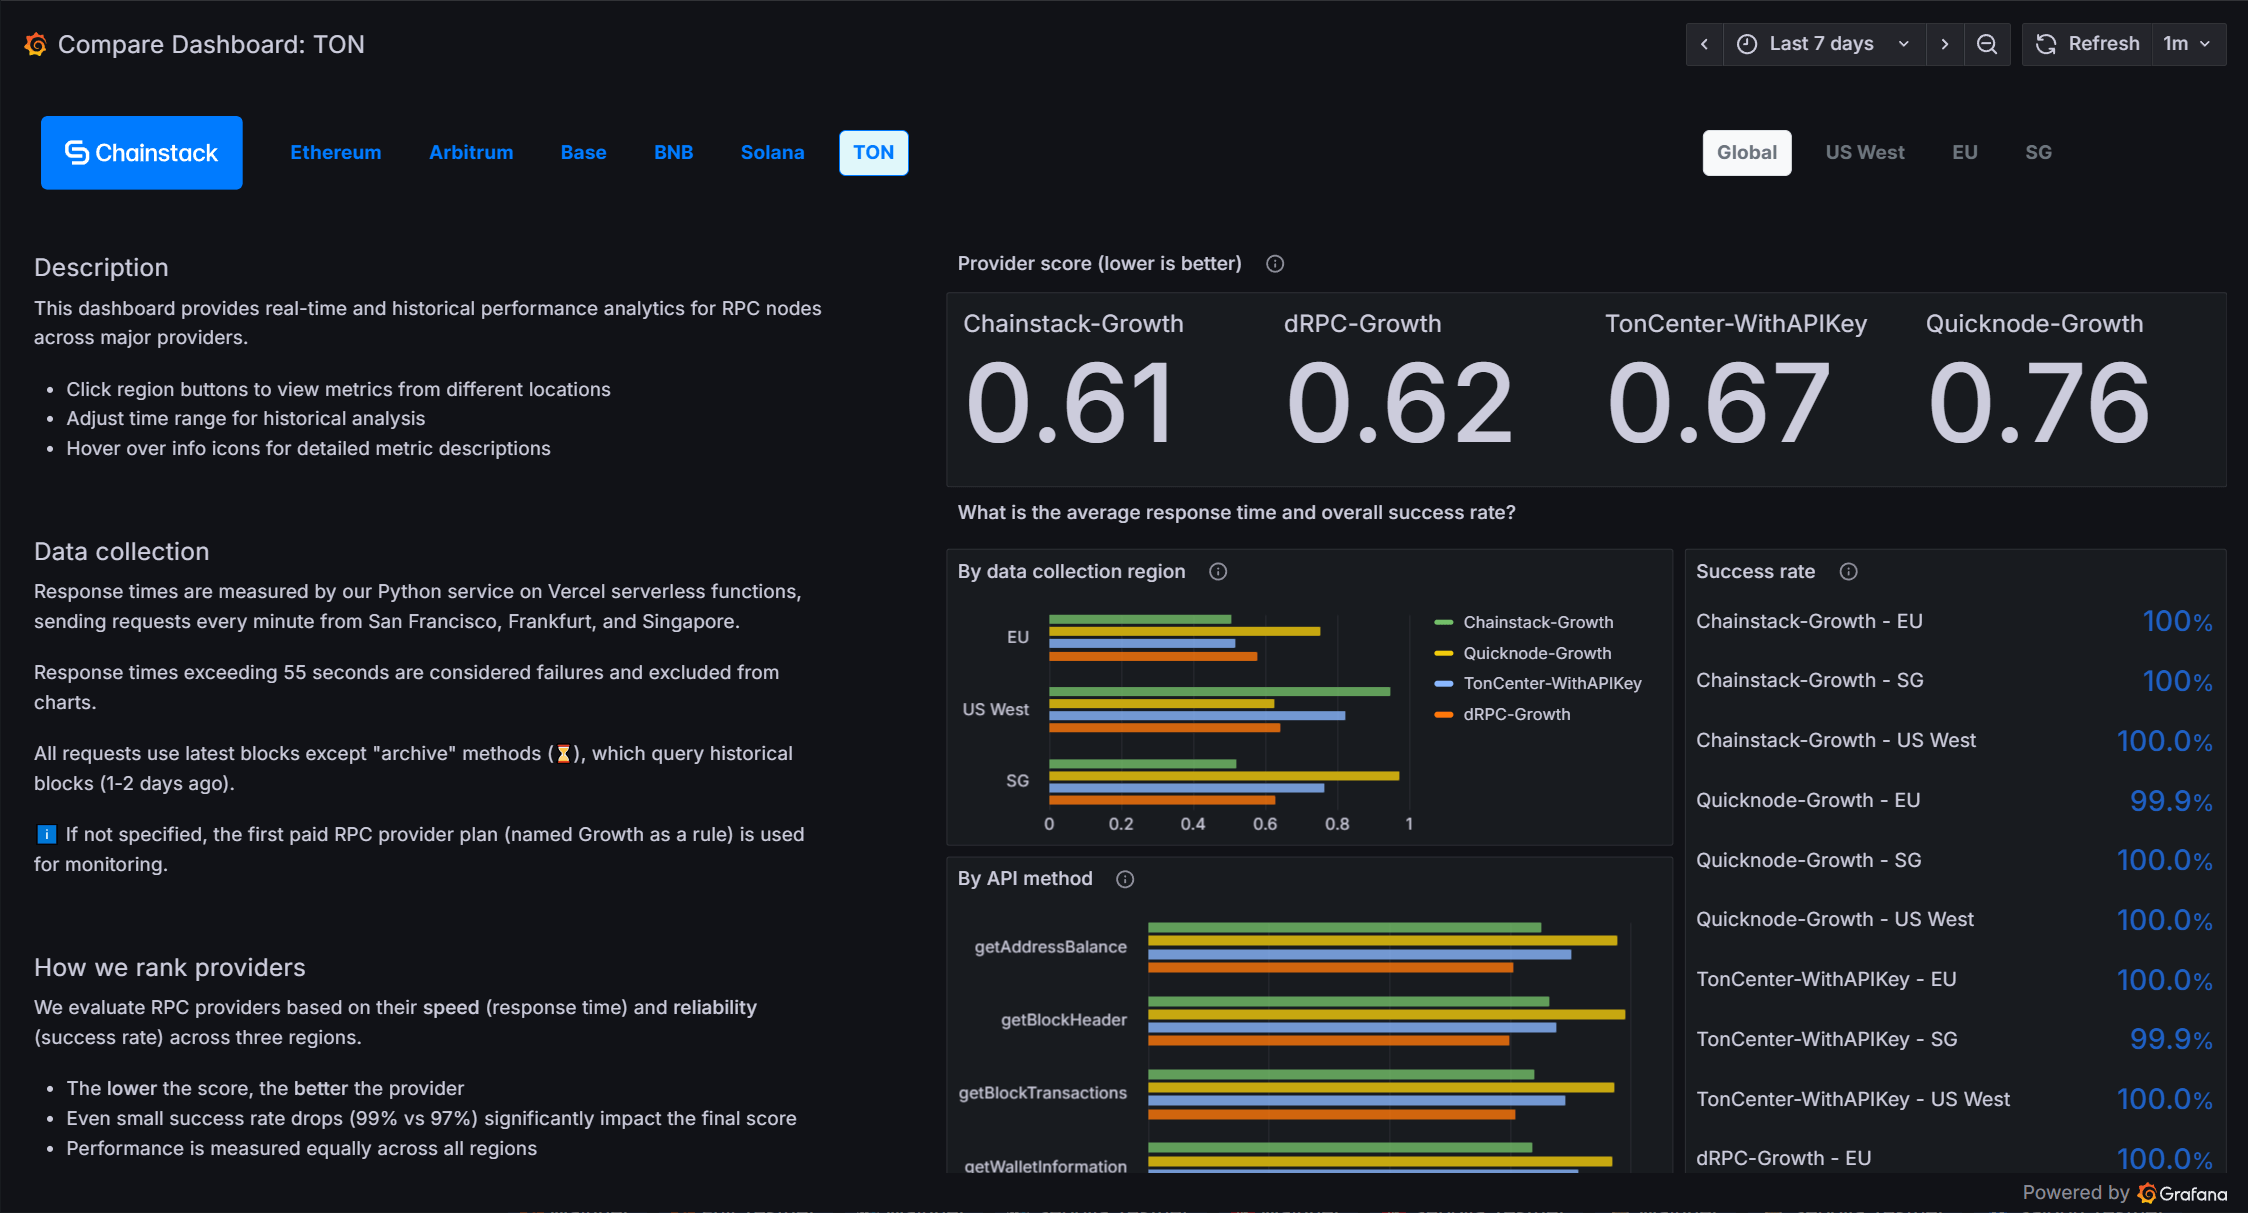Click the EU label in region chart

1018,637
